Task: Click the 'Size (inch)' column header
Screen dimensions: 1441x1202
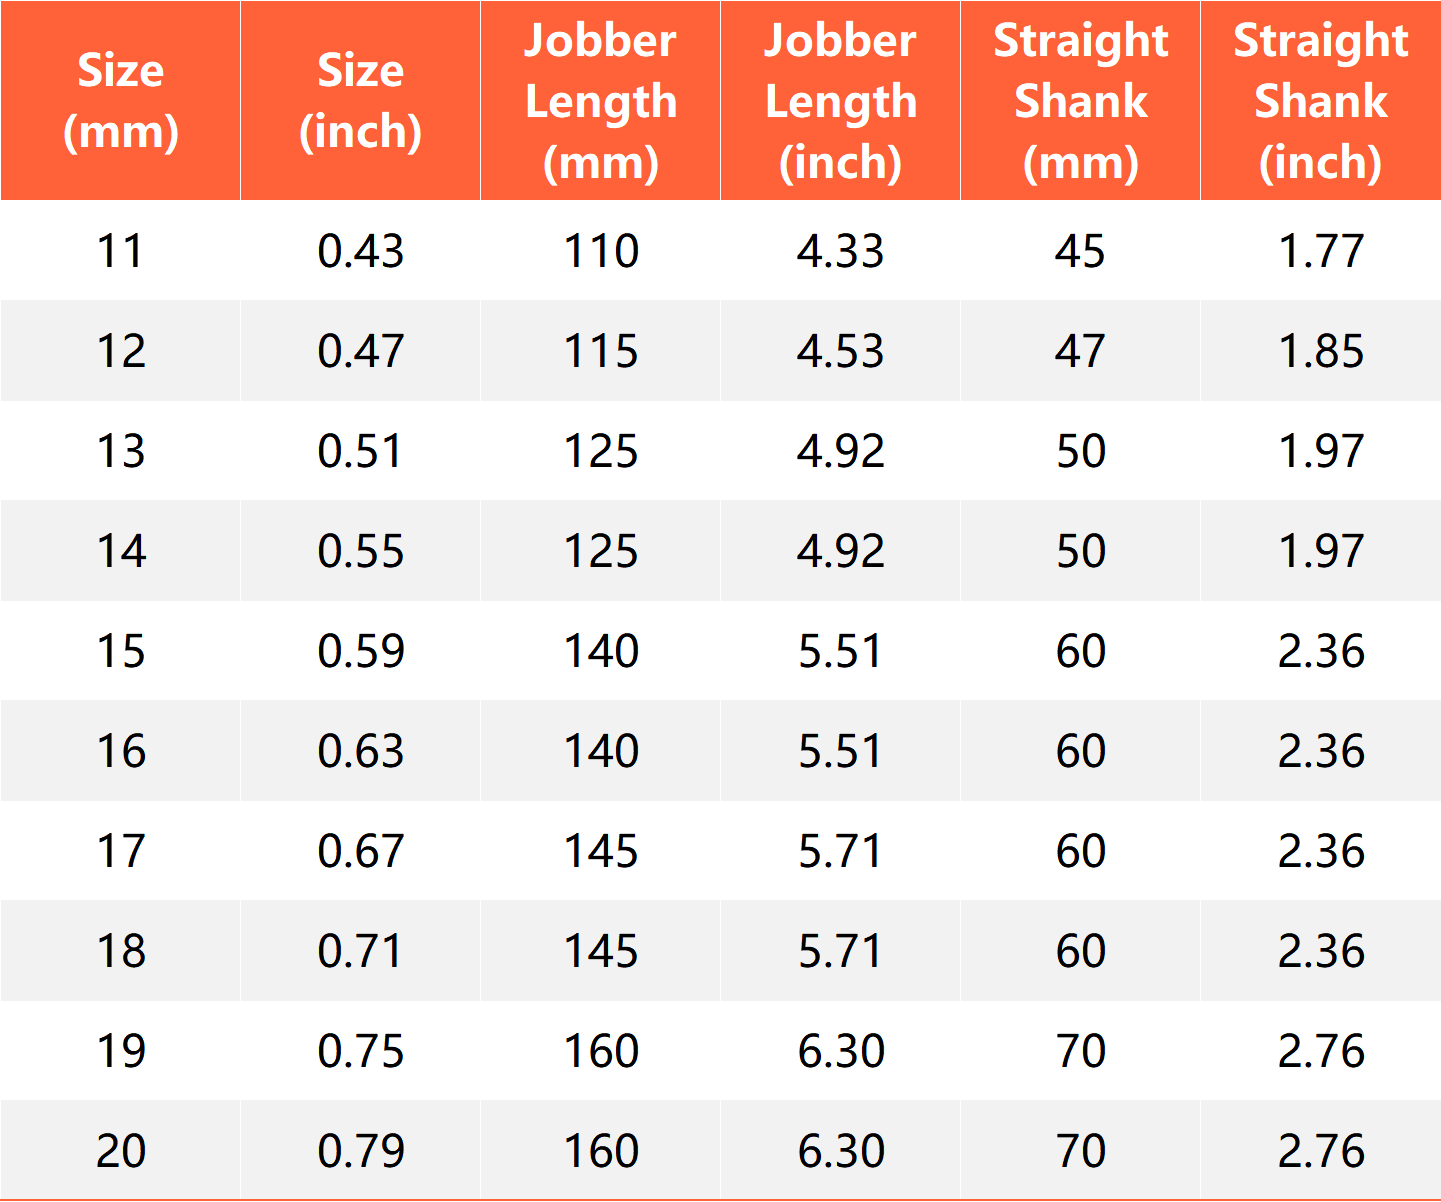Action: 360,101
